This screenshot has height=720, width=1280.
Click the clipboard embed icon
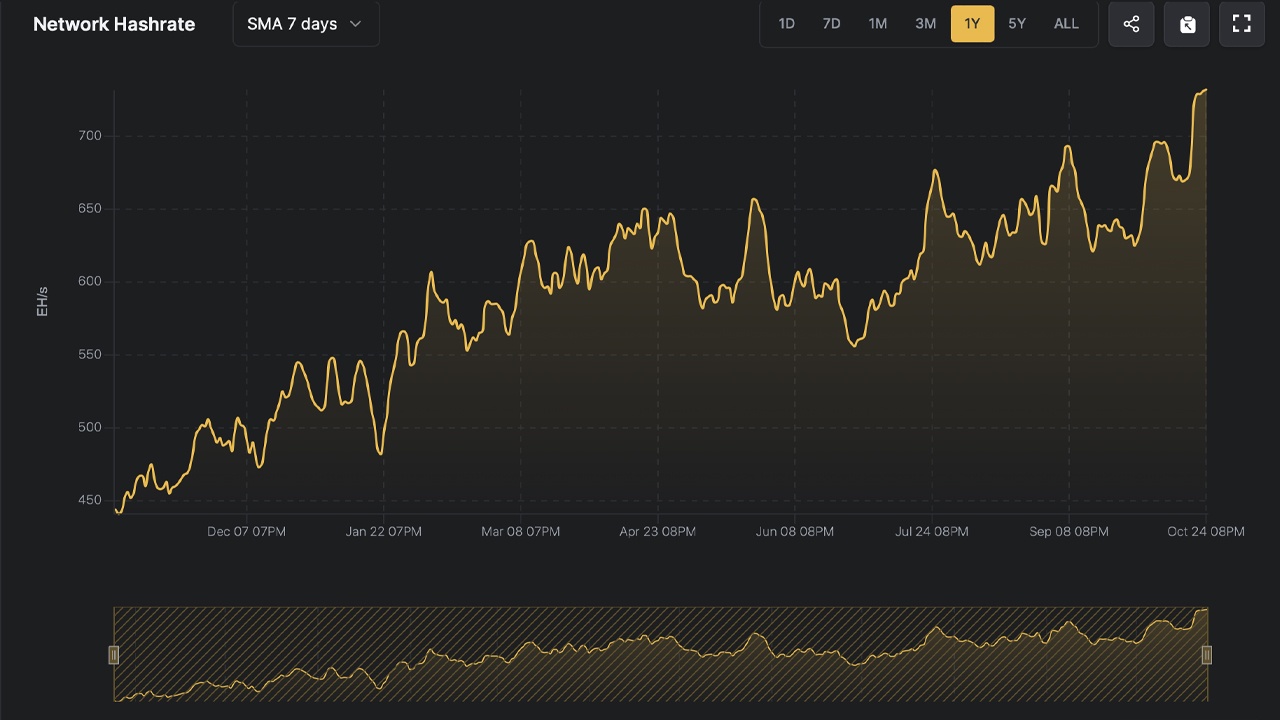(x=1187, y=24)
